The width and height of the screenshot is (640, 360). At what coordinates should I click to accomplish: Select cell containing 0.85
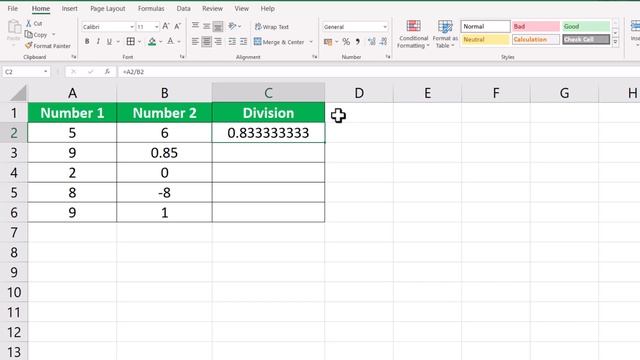(164, 153)
